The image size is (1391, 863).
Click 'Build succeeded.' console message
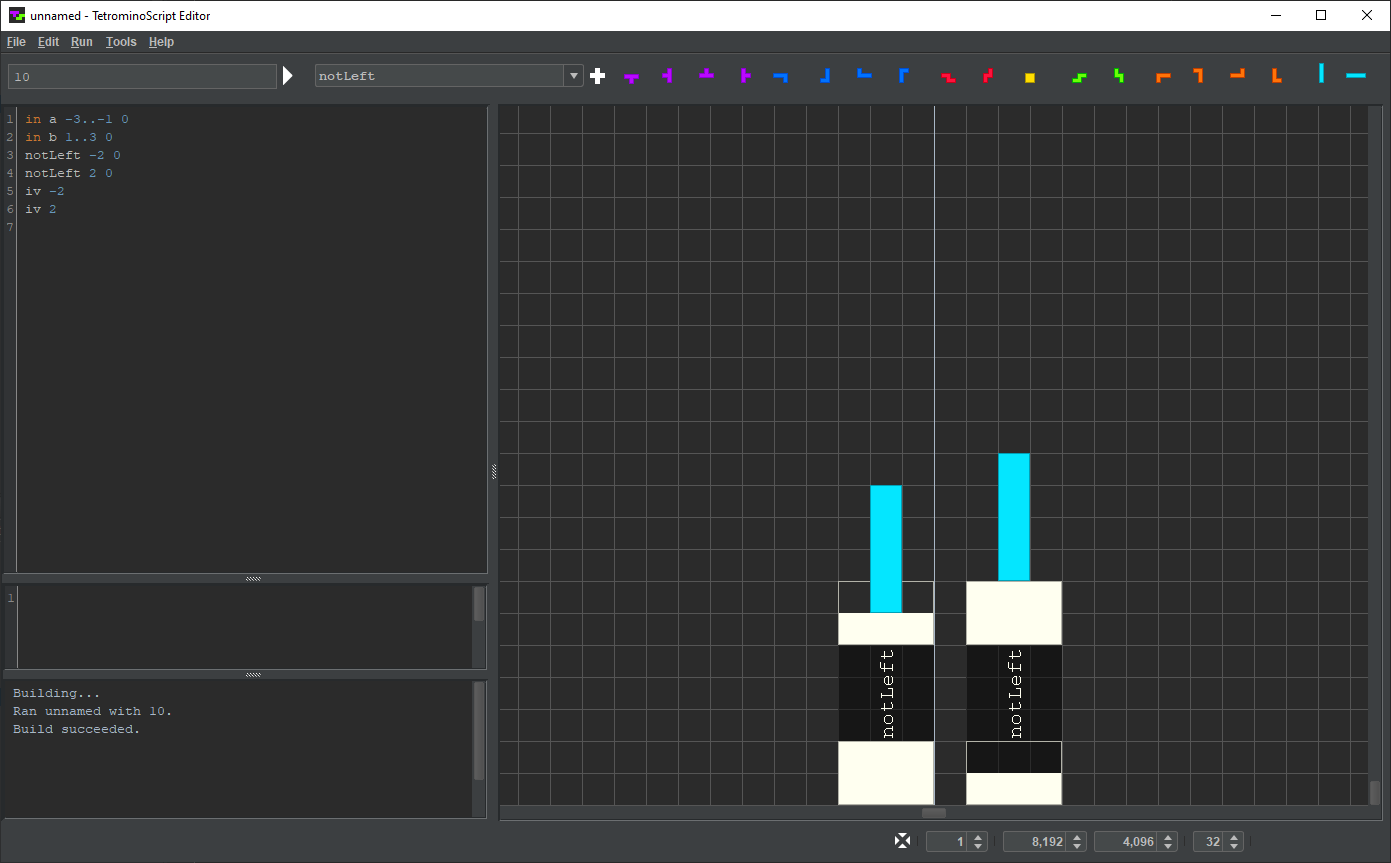click(77, 729)
